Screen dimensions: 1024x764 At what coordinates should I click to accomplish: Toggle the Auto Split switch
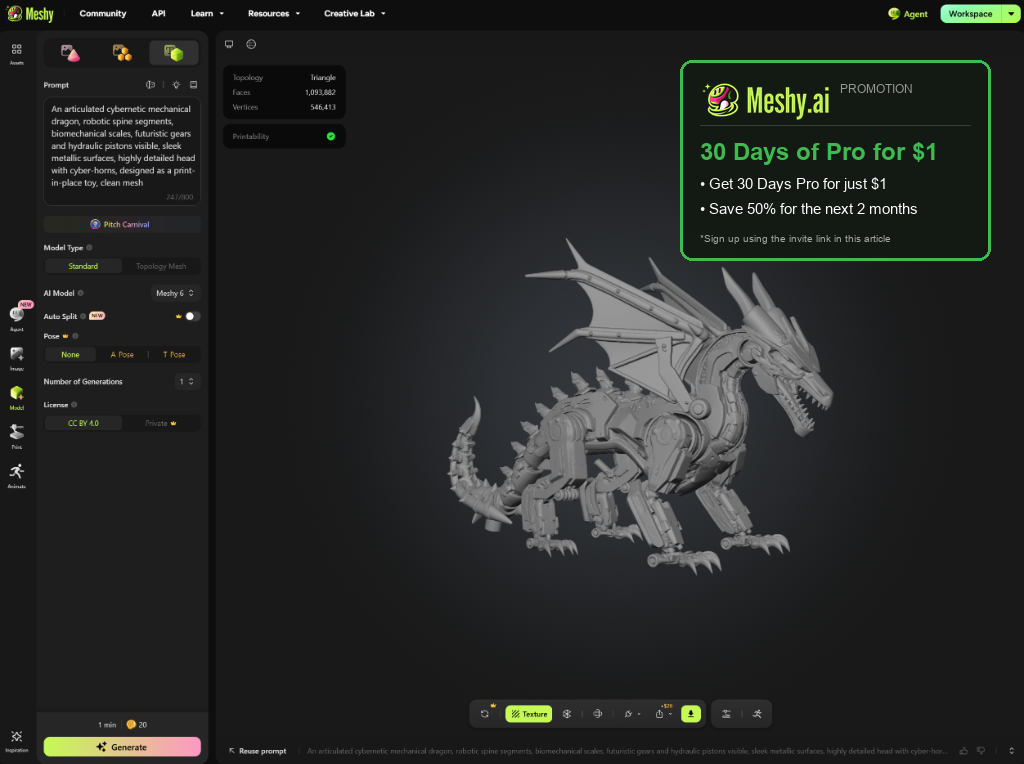pyautogui.click(x=192, y=316)
